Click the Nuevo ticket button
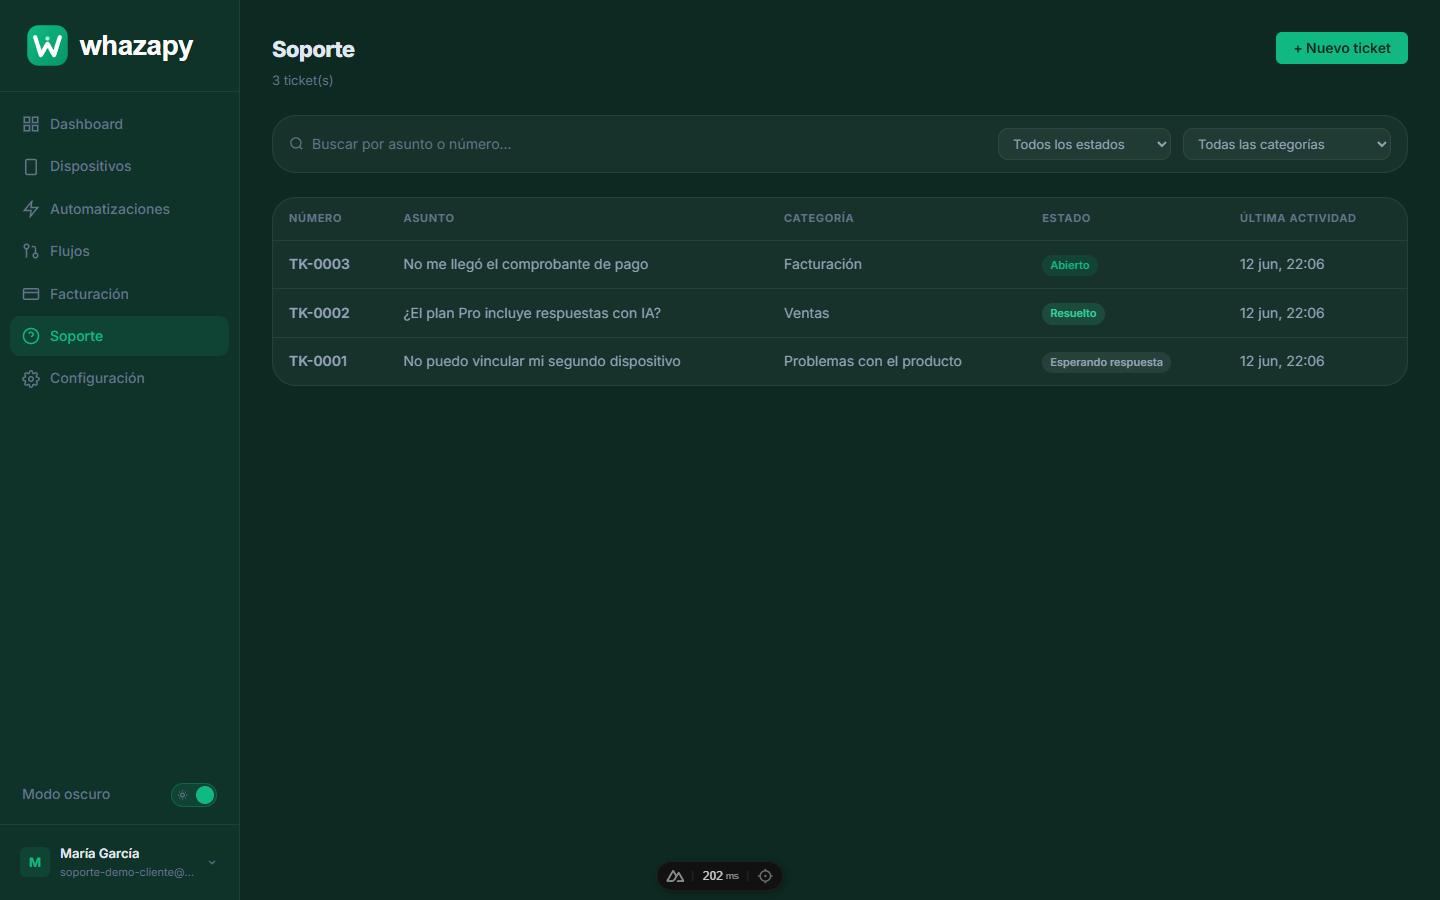The height and width of the screenshot is (900, 1440). coord(1342,48)
